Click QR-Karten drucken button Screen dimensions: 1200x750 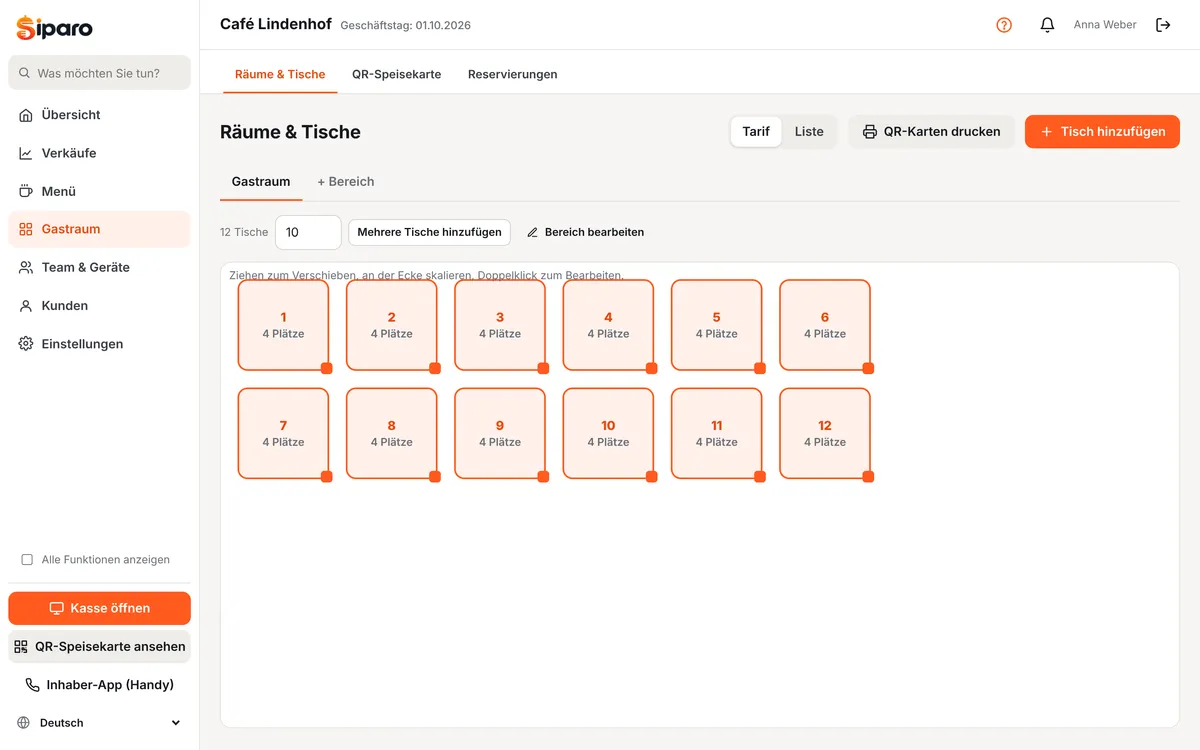[x=931, y=132]
